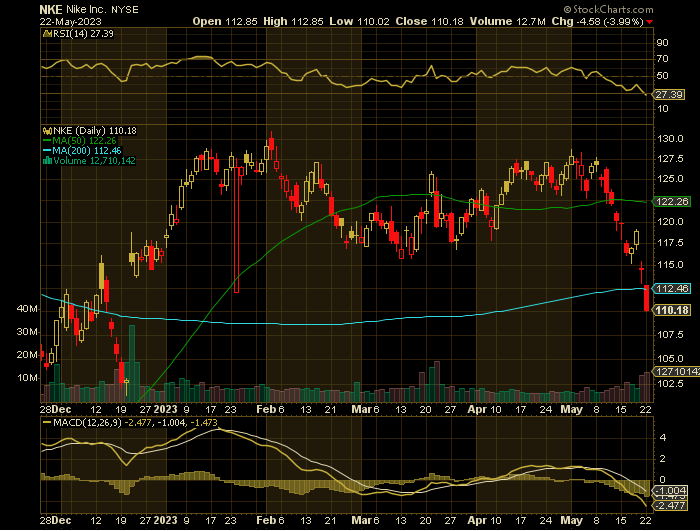Viewport: 700px width, 530px height.
Task: Click the Nike Inc. company name
Action: point(86,9)
